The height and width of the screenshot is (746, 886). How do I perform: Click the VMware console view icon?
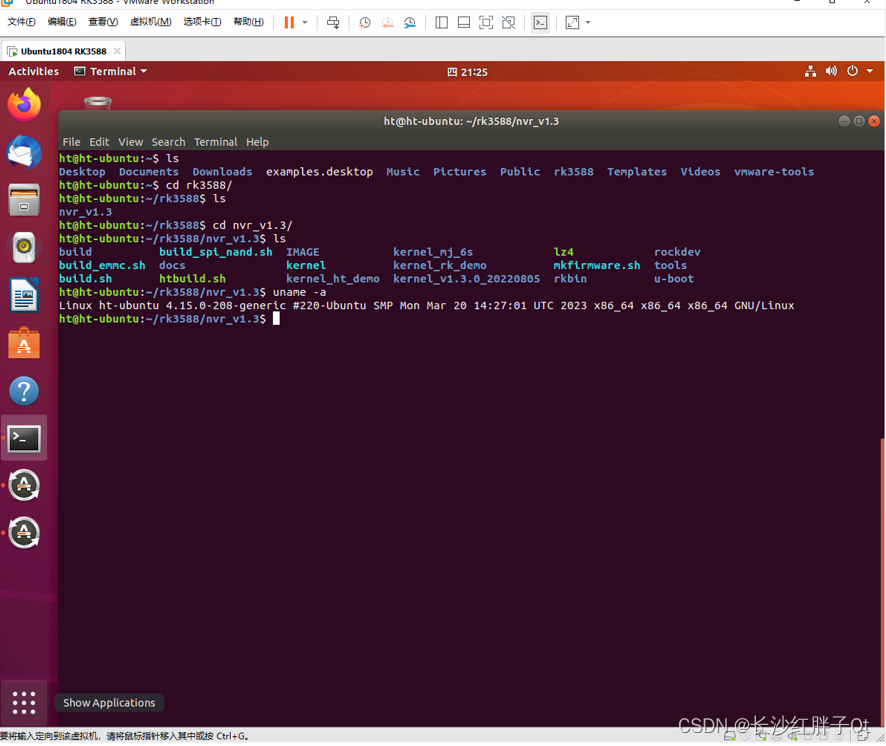(x=541, y=23)
